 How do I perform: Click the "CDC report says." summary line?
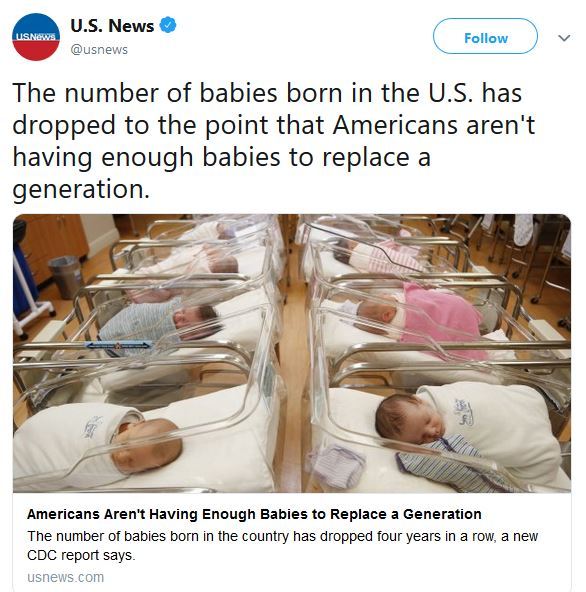(x=81, y=555)
